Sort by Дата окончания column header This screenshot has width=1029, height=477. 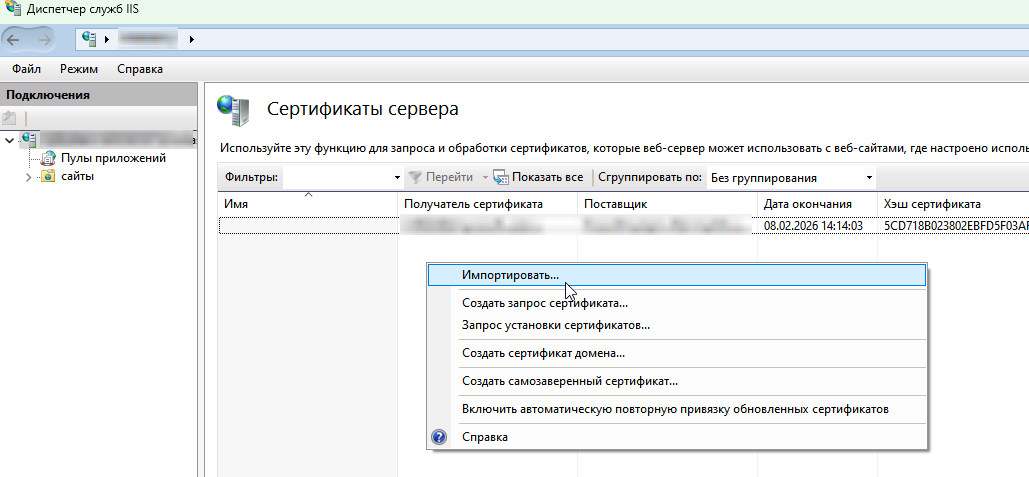pyautogui.click(x=807, y=203)
